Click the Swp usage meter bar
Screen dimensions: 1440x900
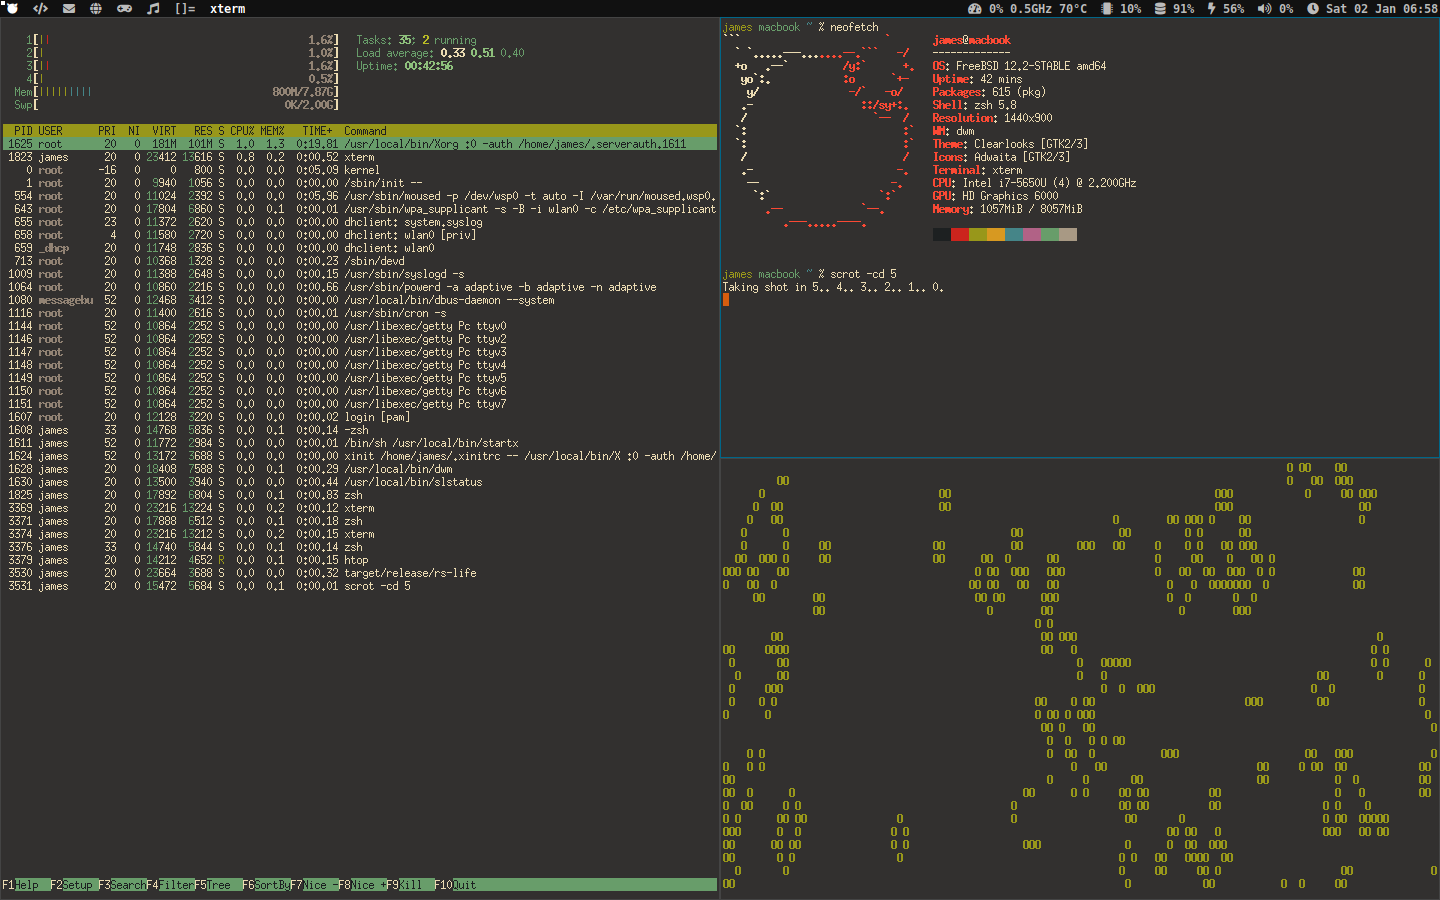[176, 105]
